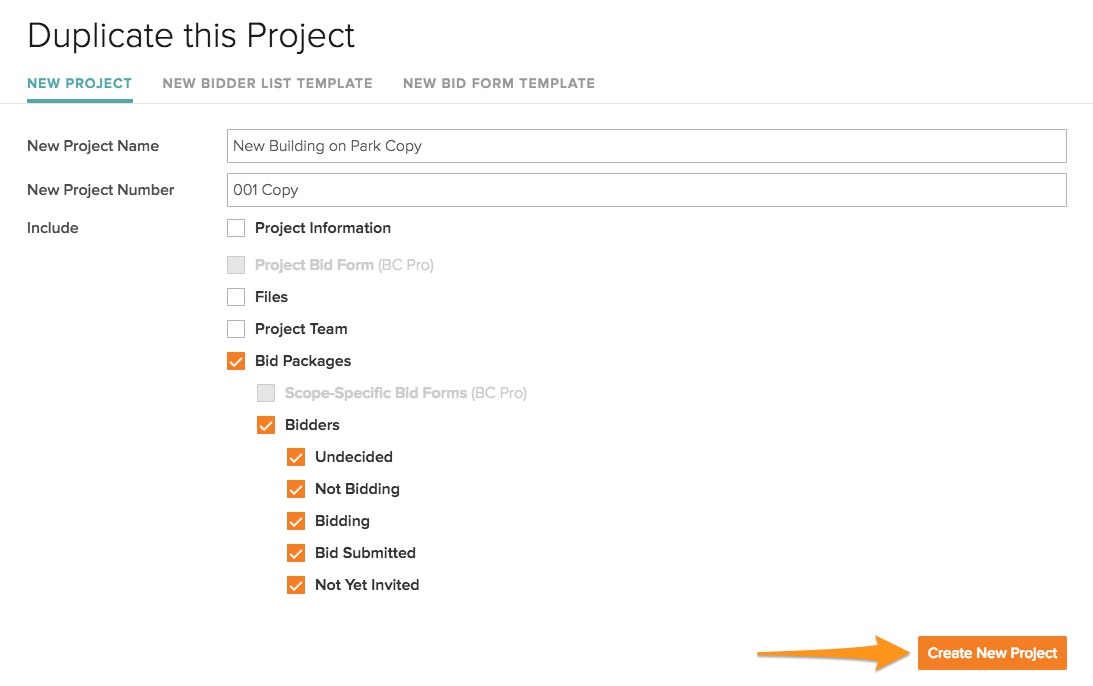This screenshot has height=686, width=1093.
Task: Click the Bid Packages label text
Action: [x=303, y=361]
